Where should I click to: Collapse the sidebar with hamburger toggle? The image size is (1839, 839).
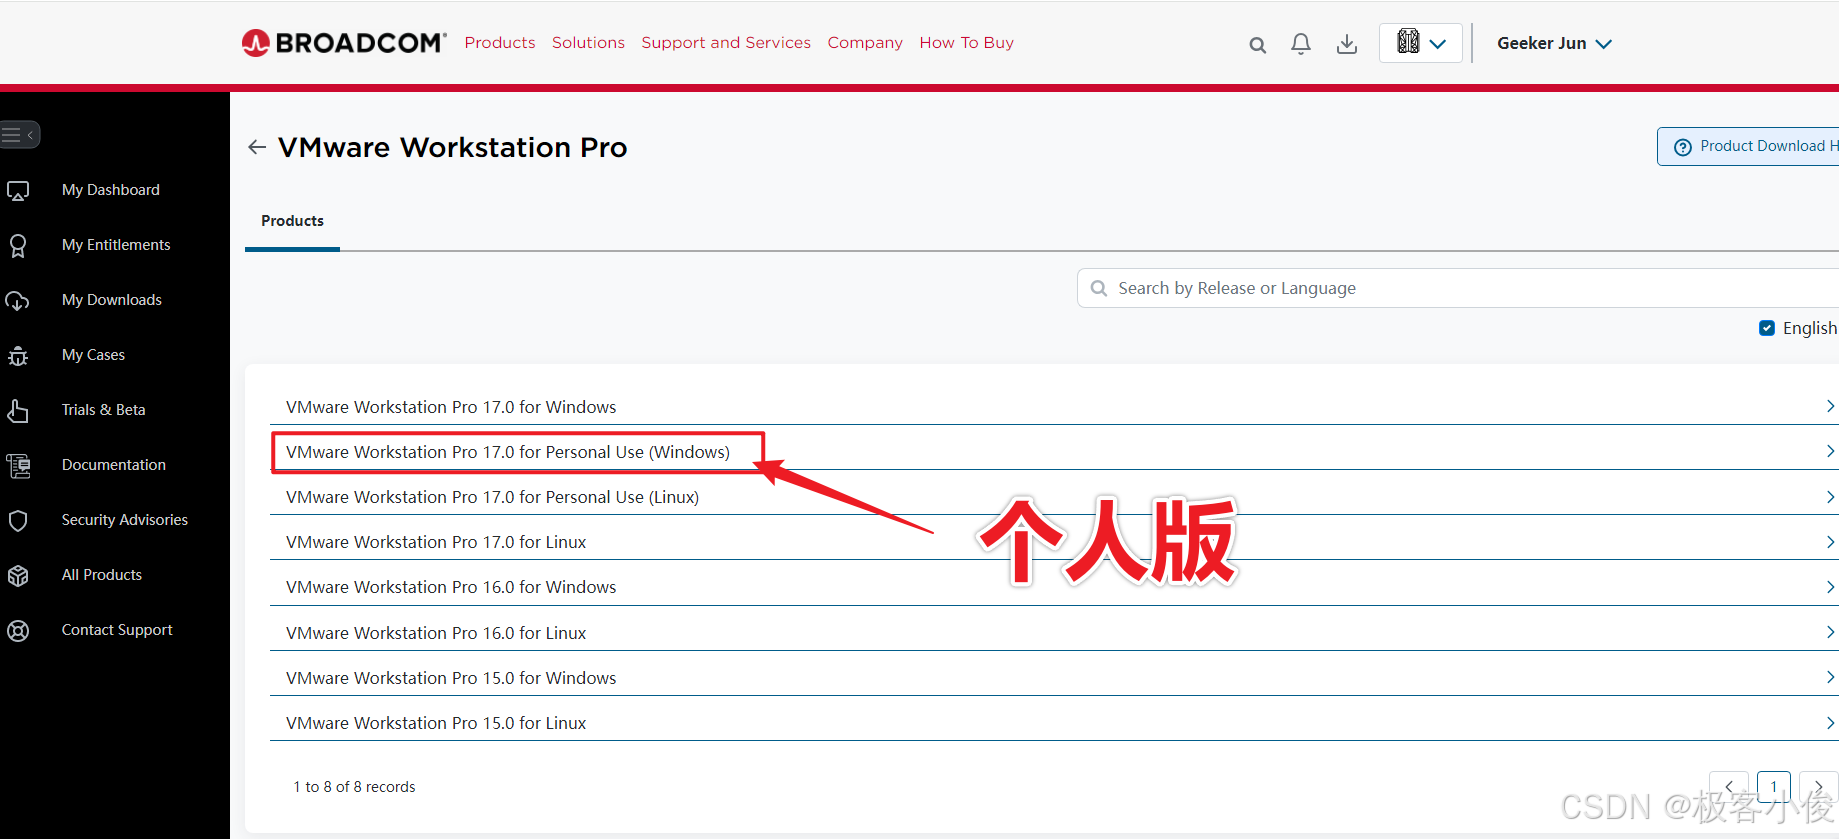pyautogui.click(x=19, y=134)
